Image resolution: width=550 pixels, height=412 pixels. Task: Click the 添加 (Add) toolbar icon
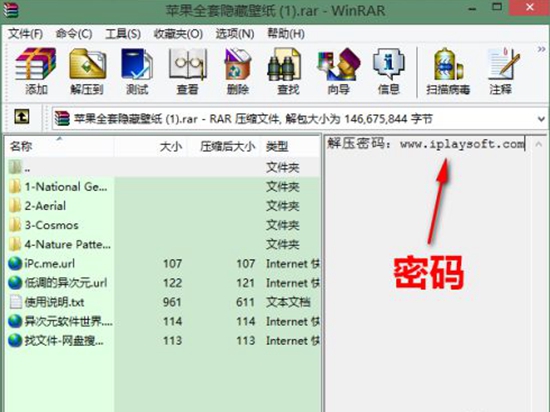(x=36, y=72)
